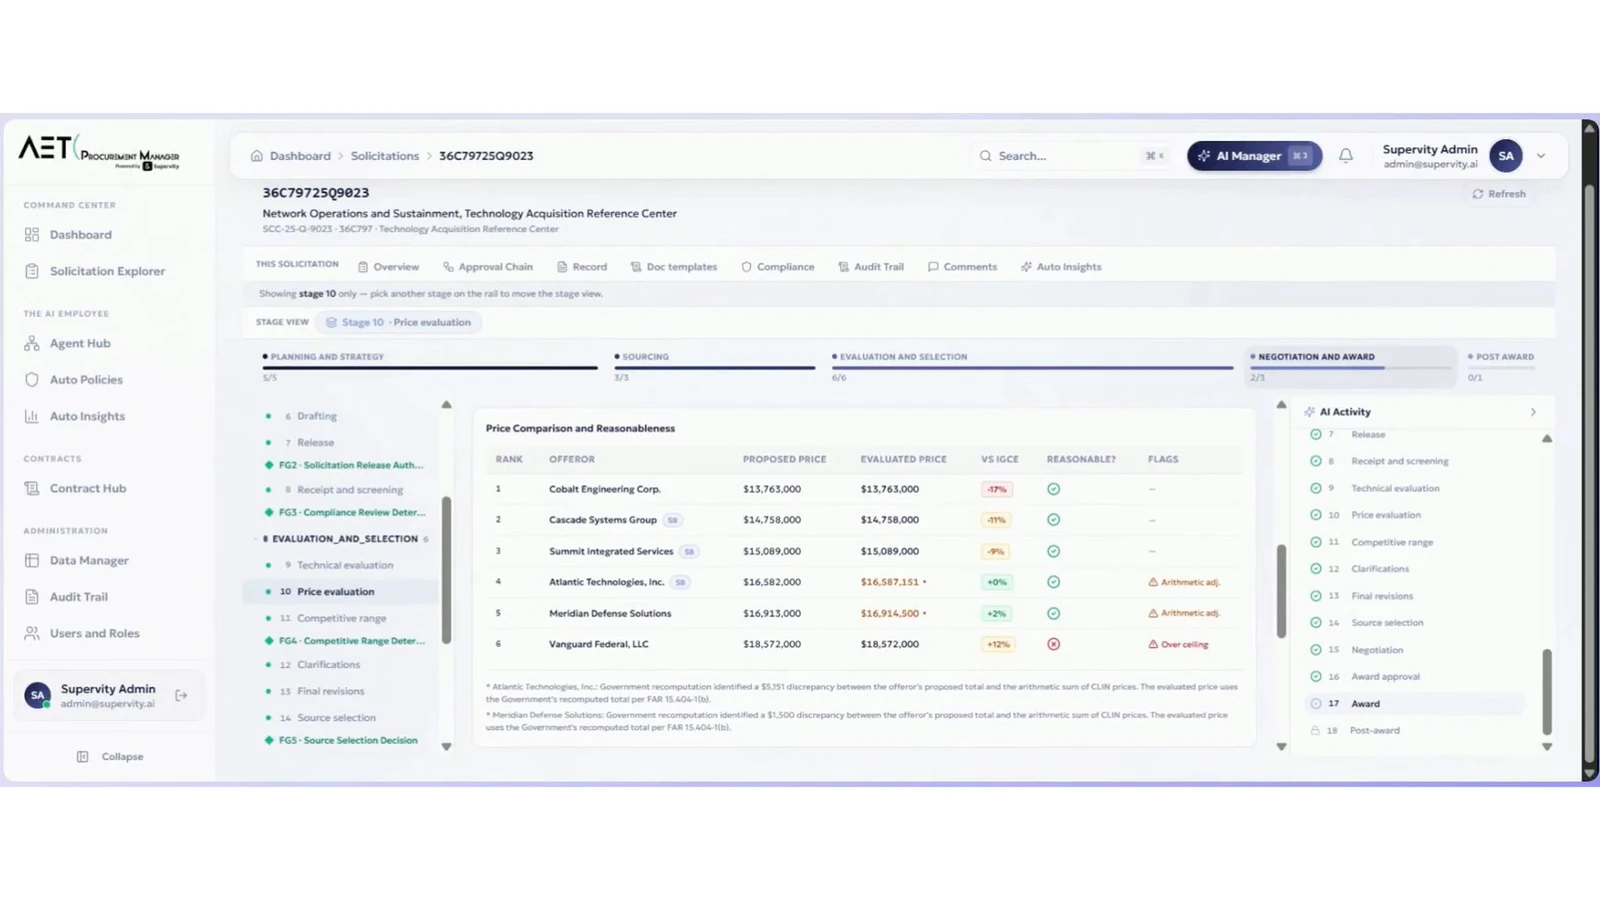This screenshot has height=900, width=1600.
Task: Click the Agent Hub icon
Action: tap(32, 343)
